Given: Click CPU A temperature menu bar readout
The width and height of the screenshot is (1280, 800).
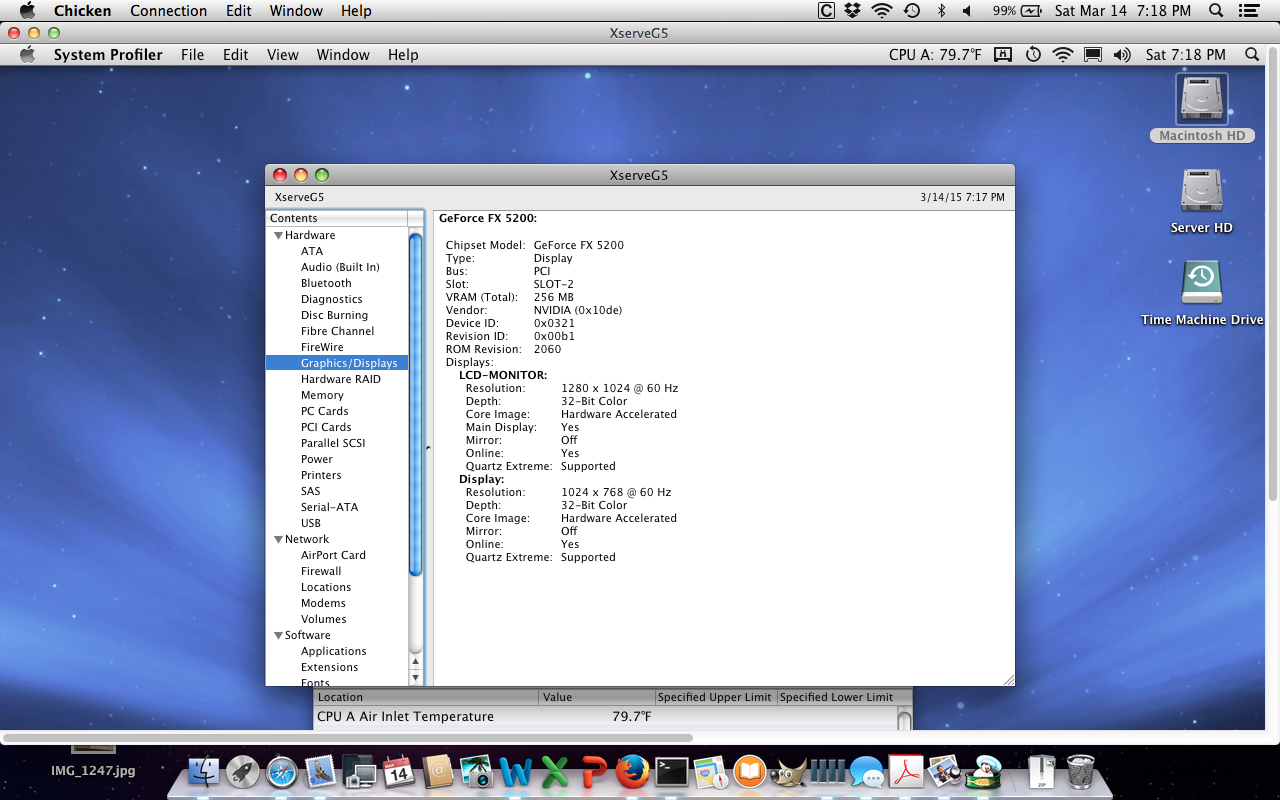Looking at the screenshot, I should click(x=935, y=55).
